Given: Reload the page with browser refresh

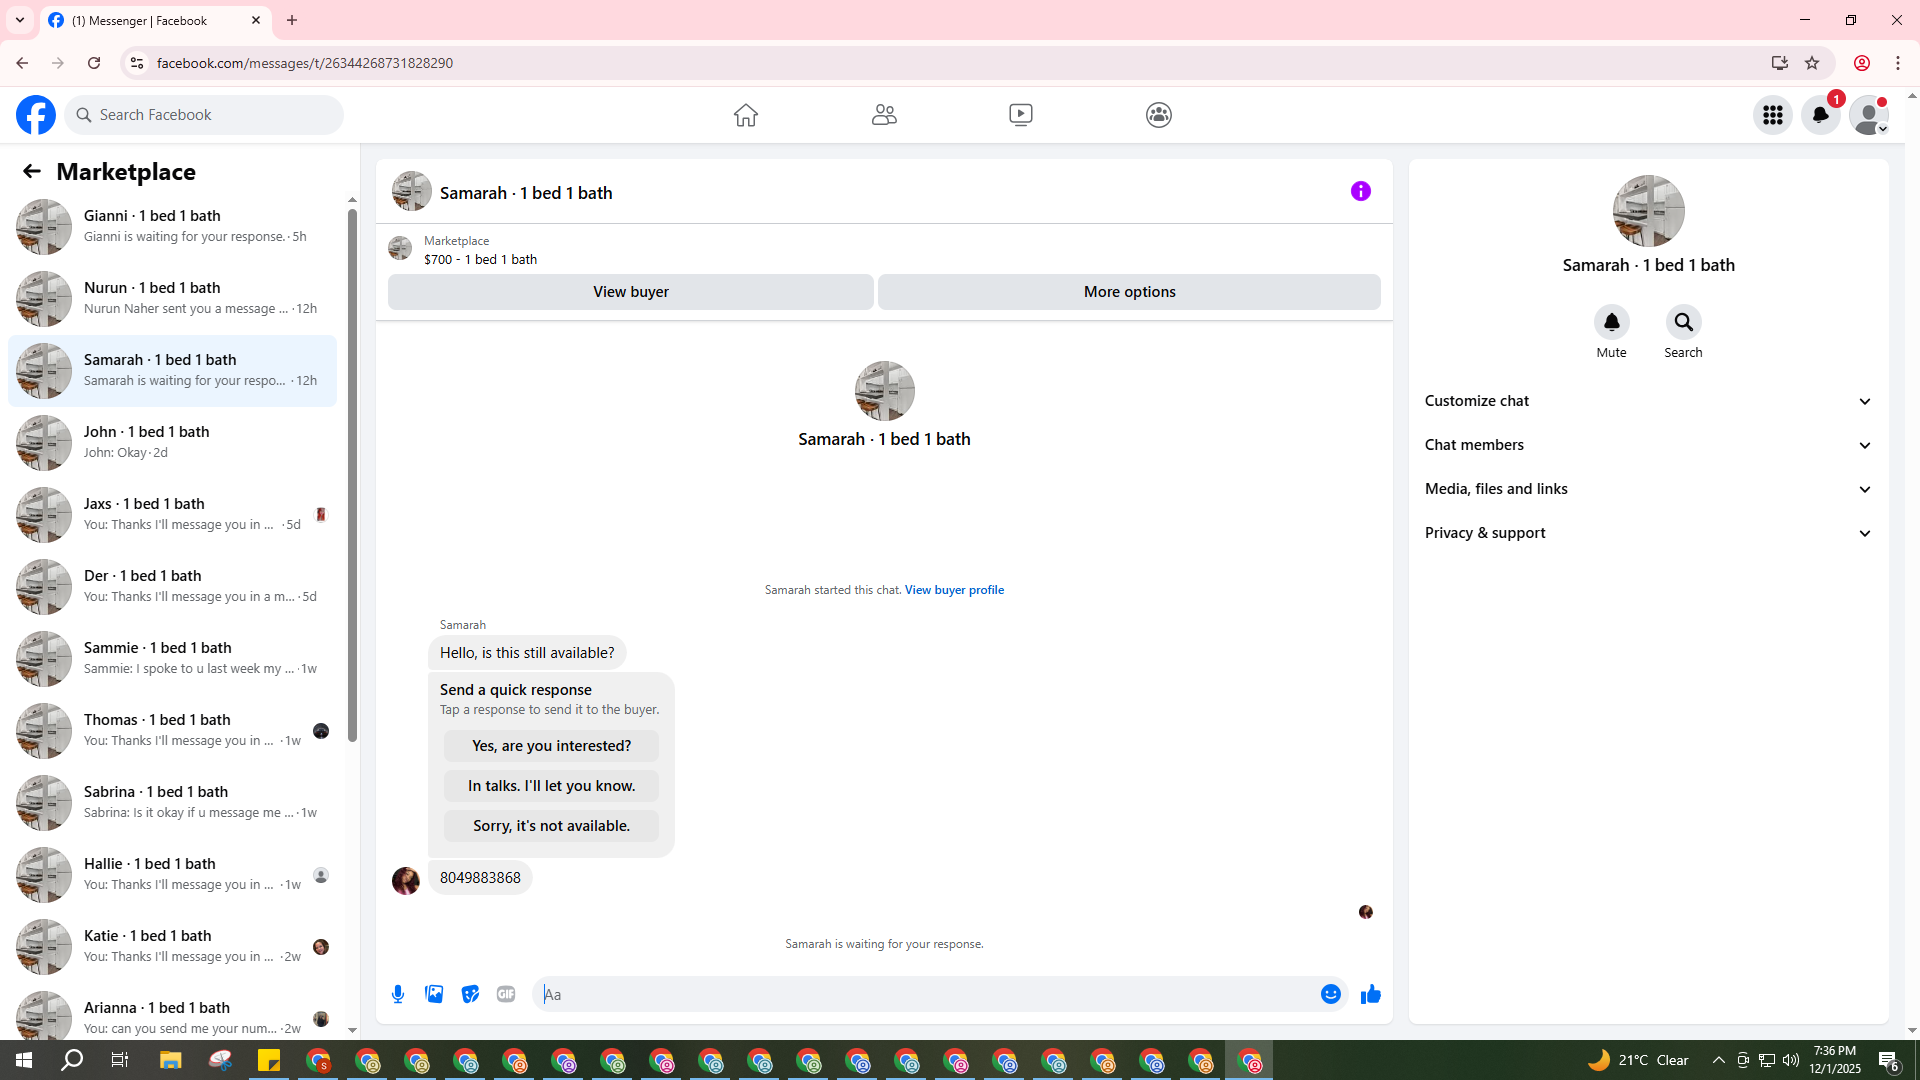Looking at the screenshot, I should pos(94,63).
